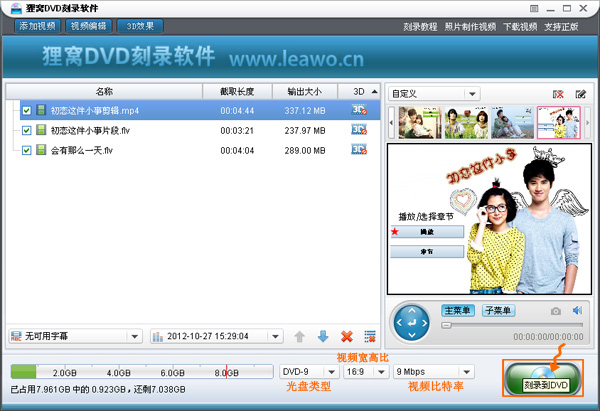Image resolution: width=600 pixels, height=411 pixels.
Task: Mute the preview speaker icon
Action: click(x=577, y=310)
